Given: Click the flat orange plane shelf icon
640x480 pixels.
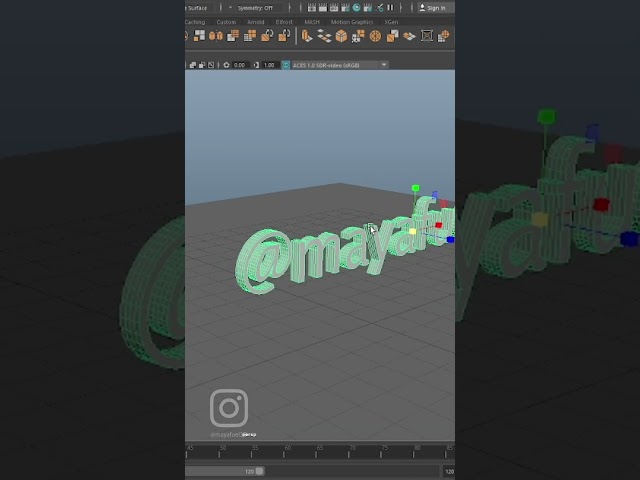Looking at the screenshot, I should point(409,36).
